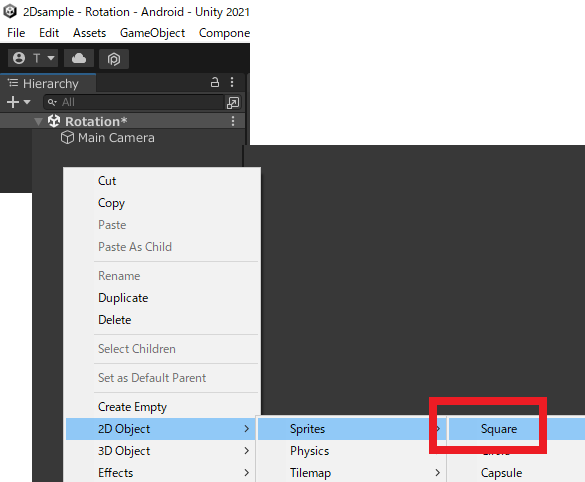
Task: Click the Main Camera cube icon
Action: [x=67, y=137]
